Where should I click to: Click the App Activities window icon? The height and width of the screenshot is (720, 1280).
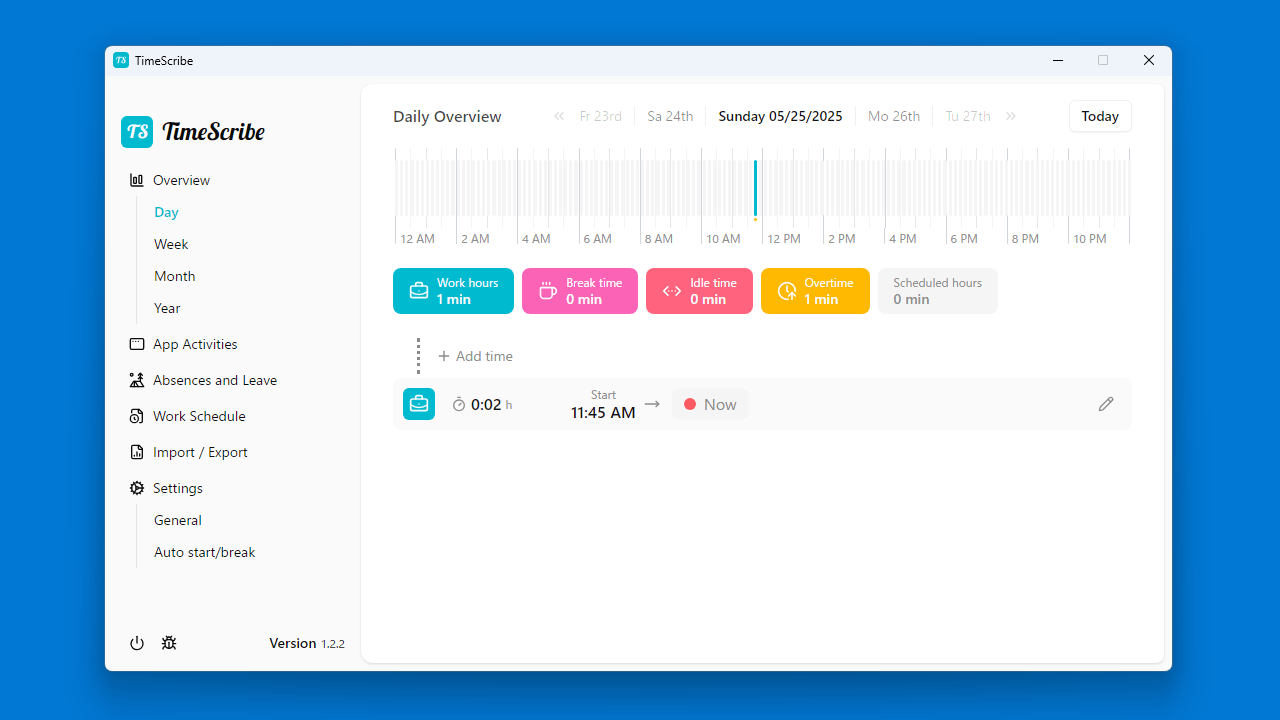[137, 344]
